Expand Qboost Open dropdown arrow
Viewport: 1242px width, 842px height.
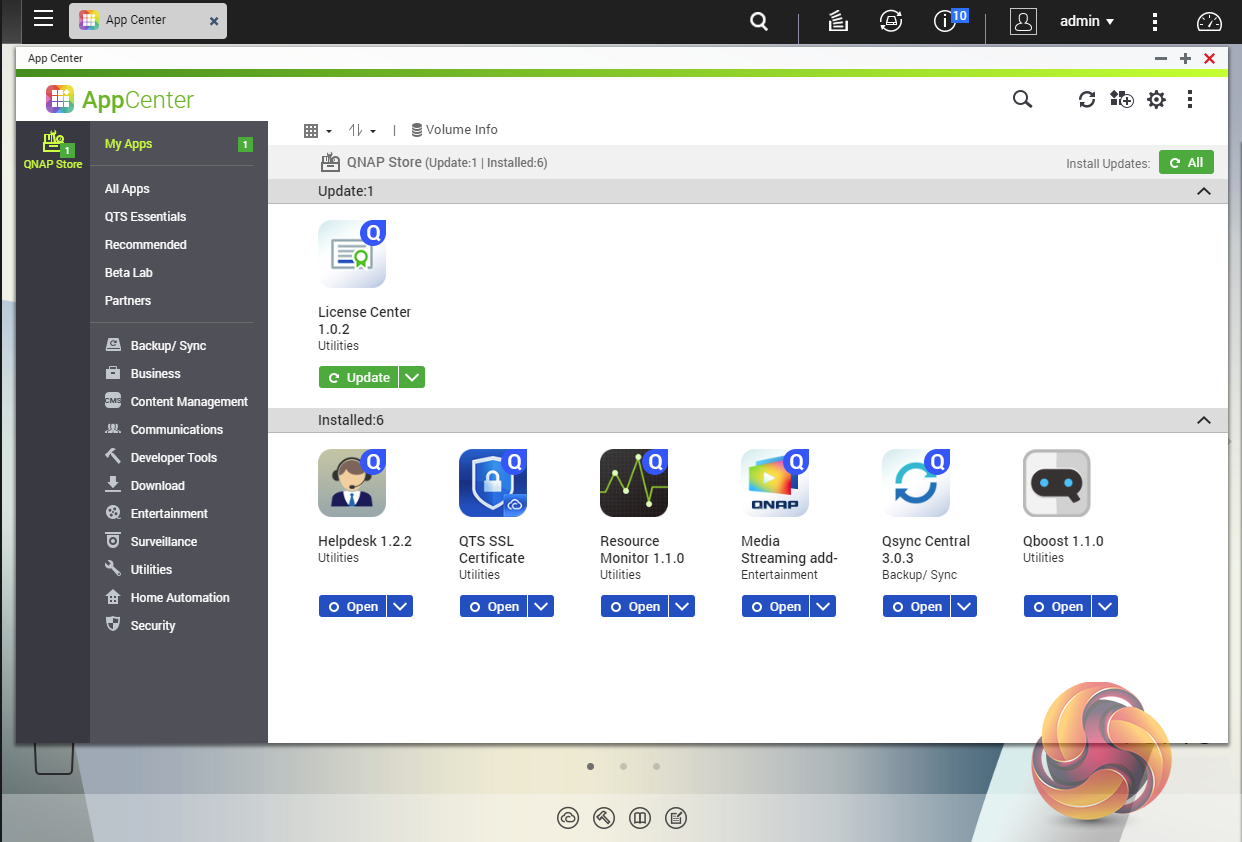pyautogui.click(x=1105, y=606)
